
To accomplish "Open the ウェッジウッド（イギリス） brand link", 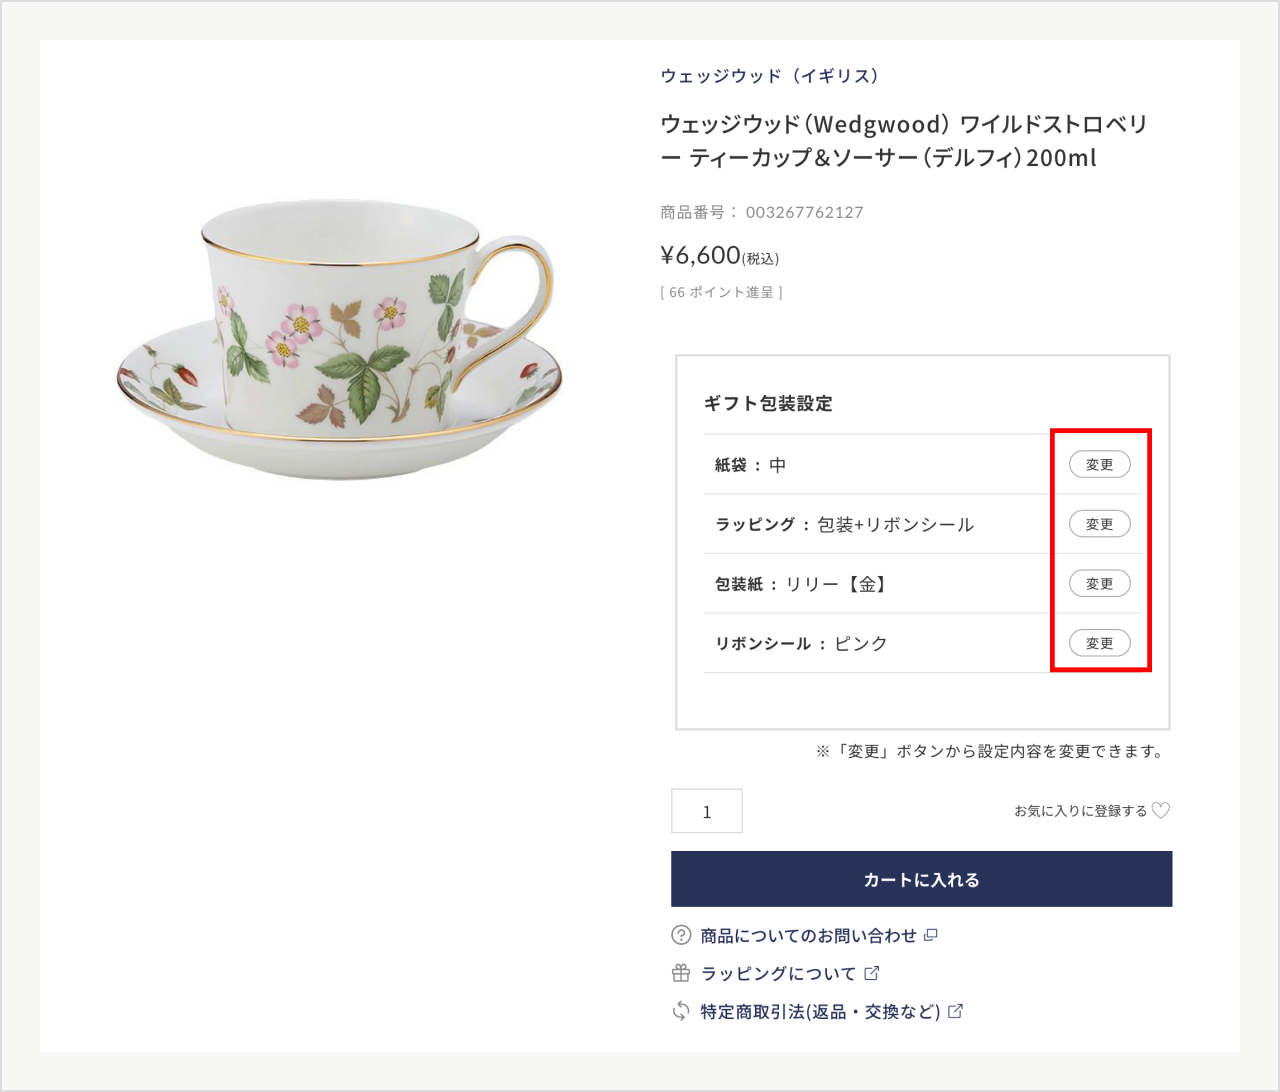I will tap(769, 76).
